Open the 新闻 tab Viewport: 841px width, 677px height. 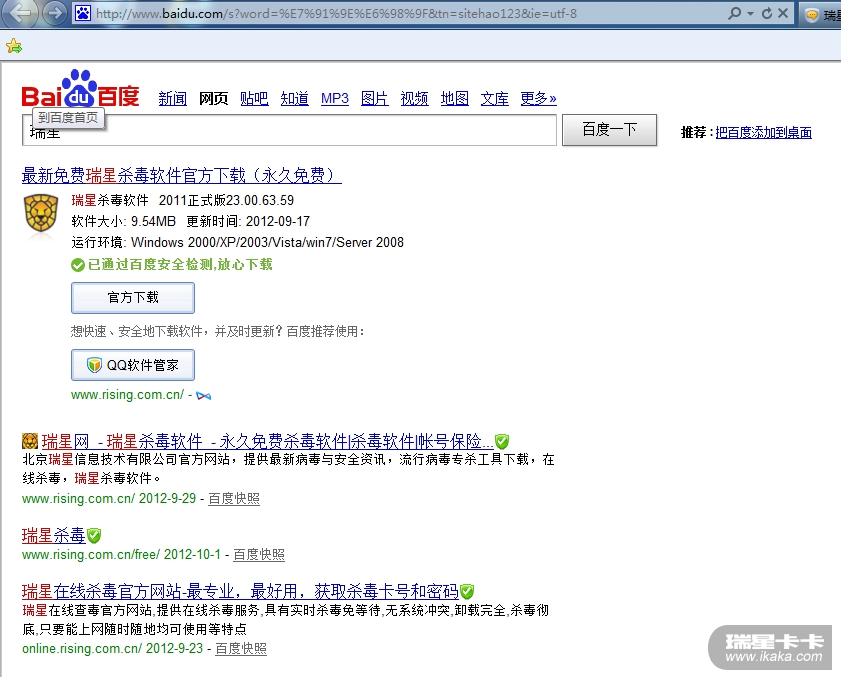[x=173, y=99]
